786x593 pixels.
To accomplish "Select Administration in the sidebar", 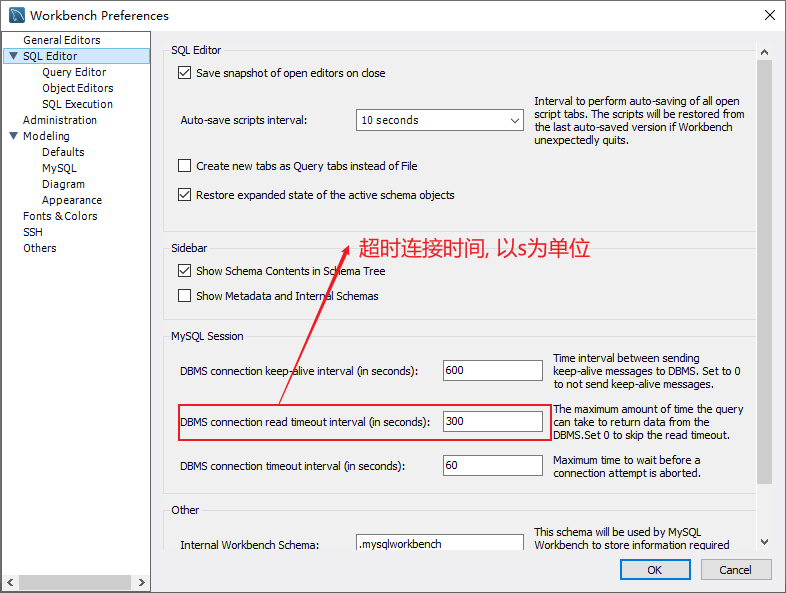I will click(x=60, y=120).
